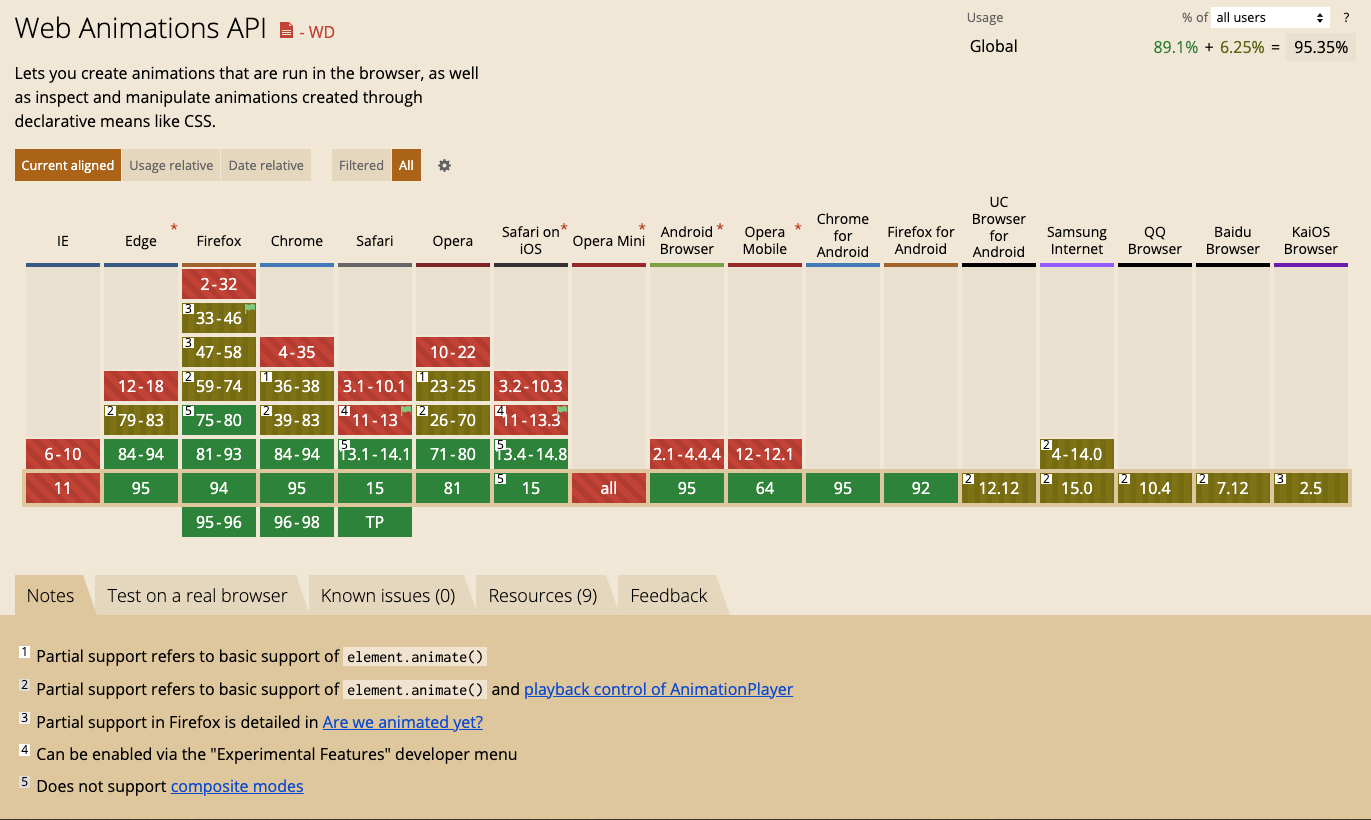1371x820 pixels.
Task: Click the KaiOS Browser column header
Action: click(1311, 241)
